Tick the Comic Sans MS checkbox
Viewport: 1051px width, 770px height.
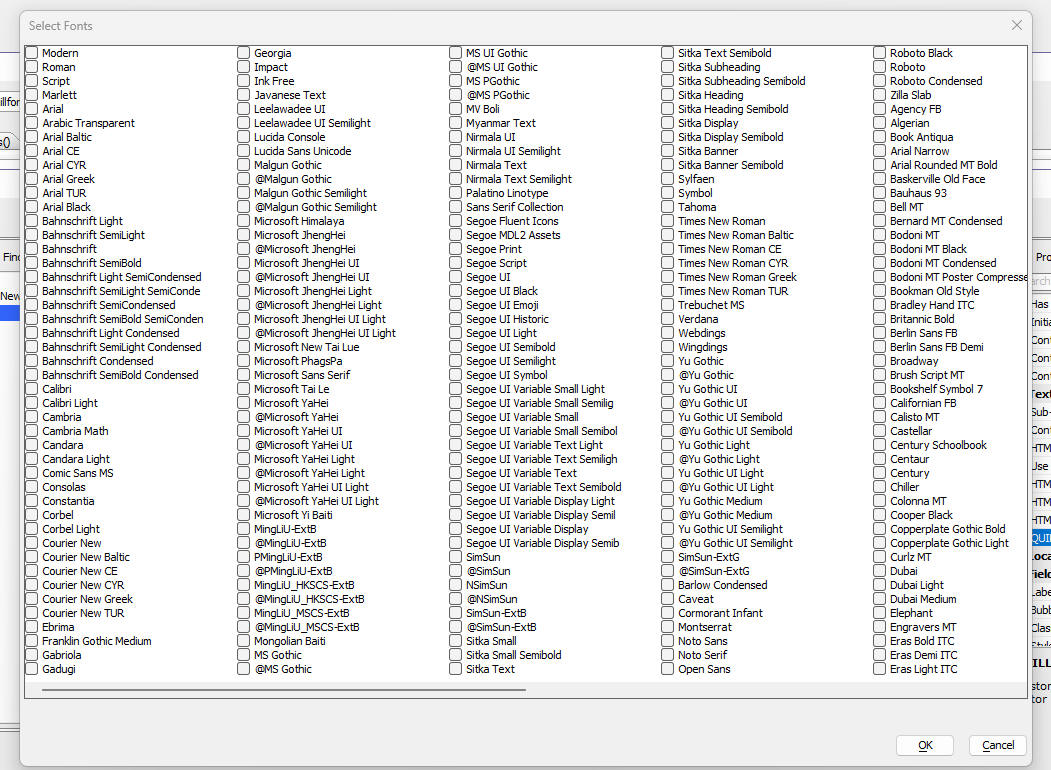(x=32, y=473)
